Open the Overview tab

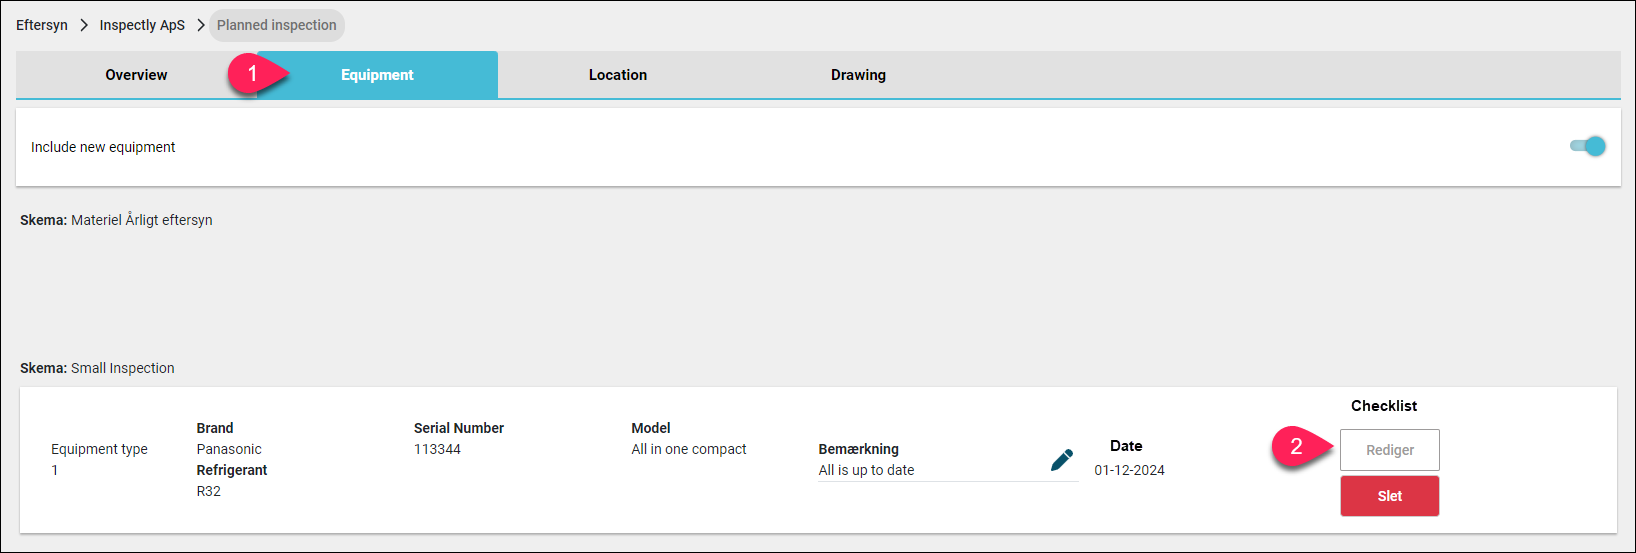(136, 75)
